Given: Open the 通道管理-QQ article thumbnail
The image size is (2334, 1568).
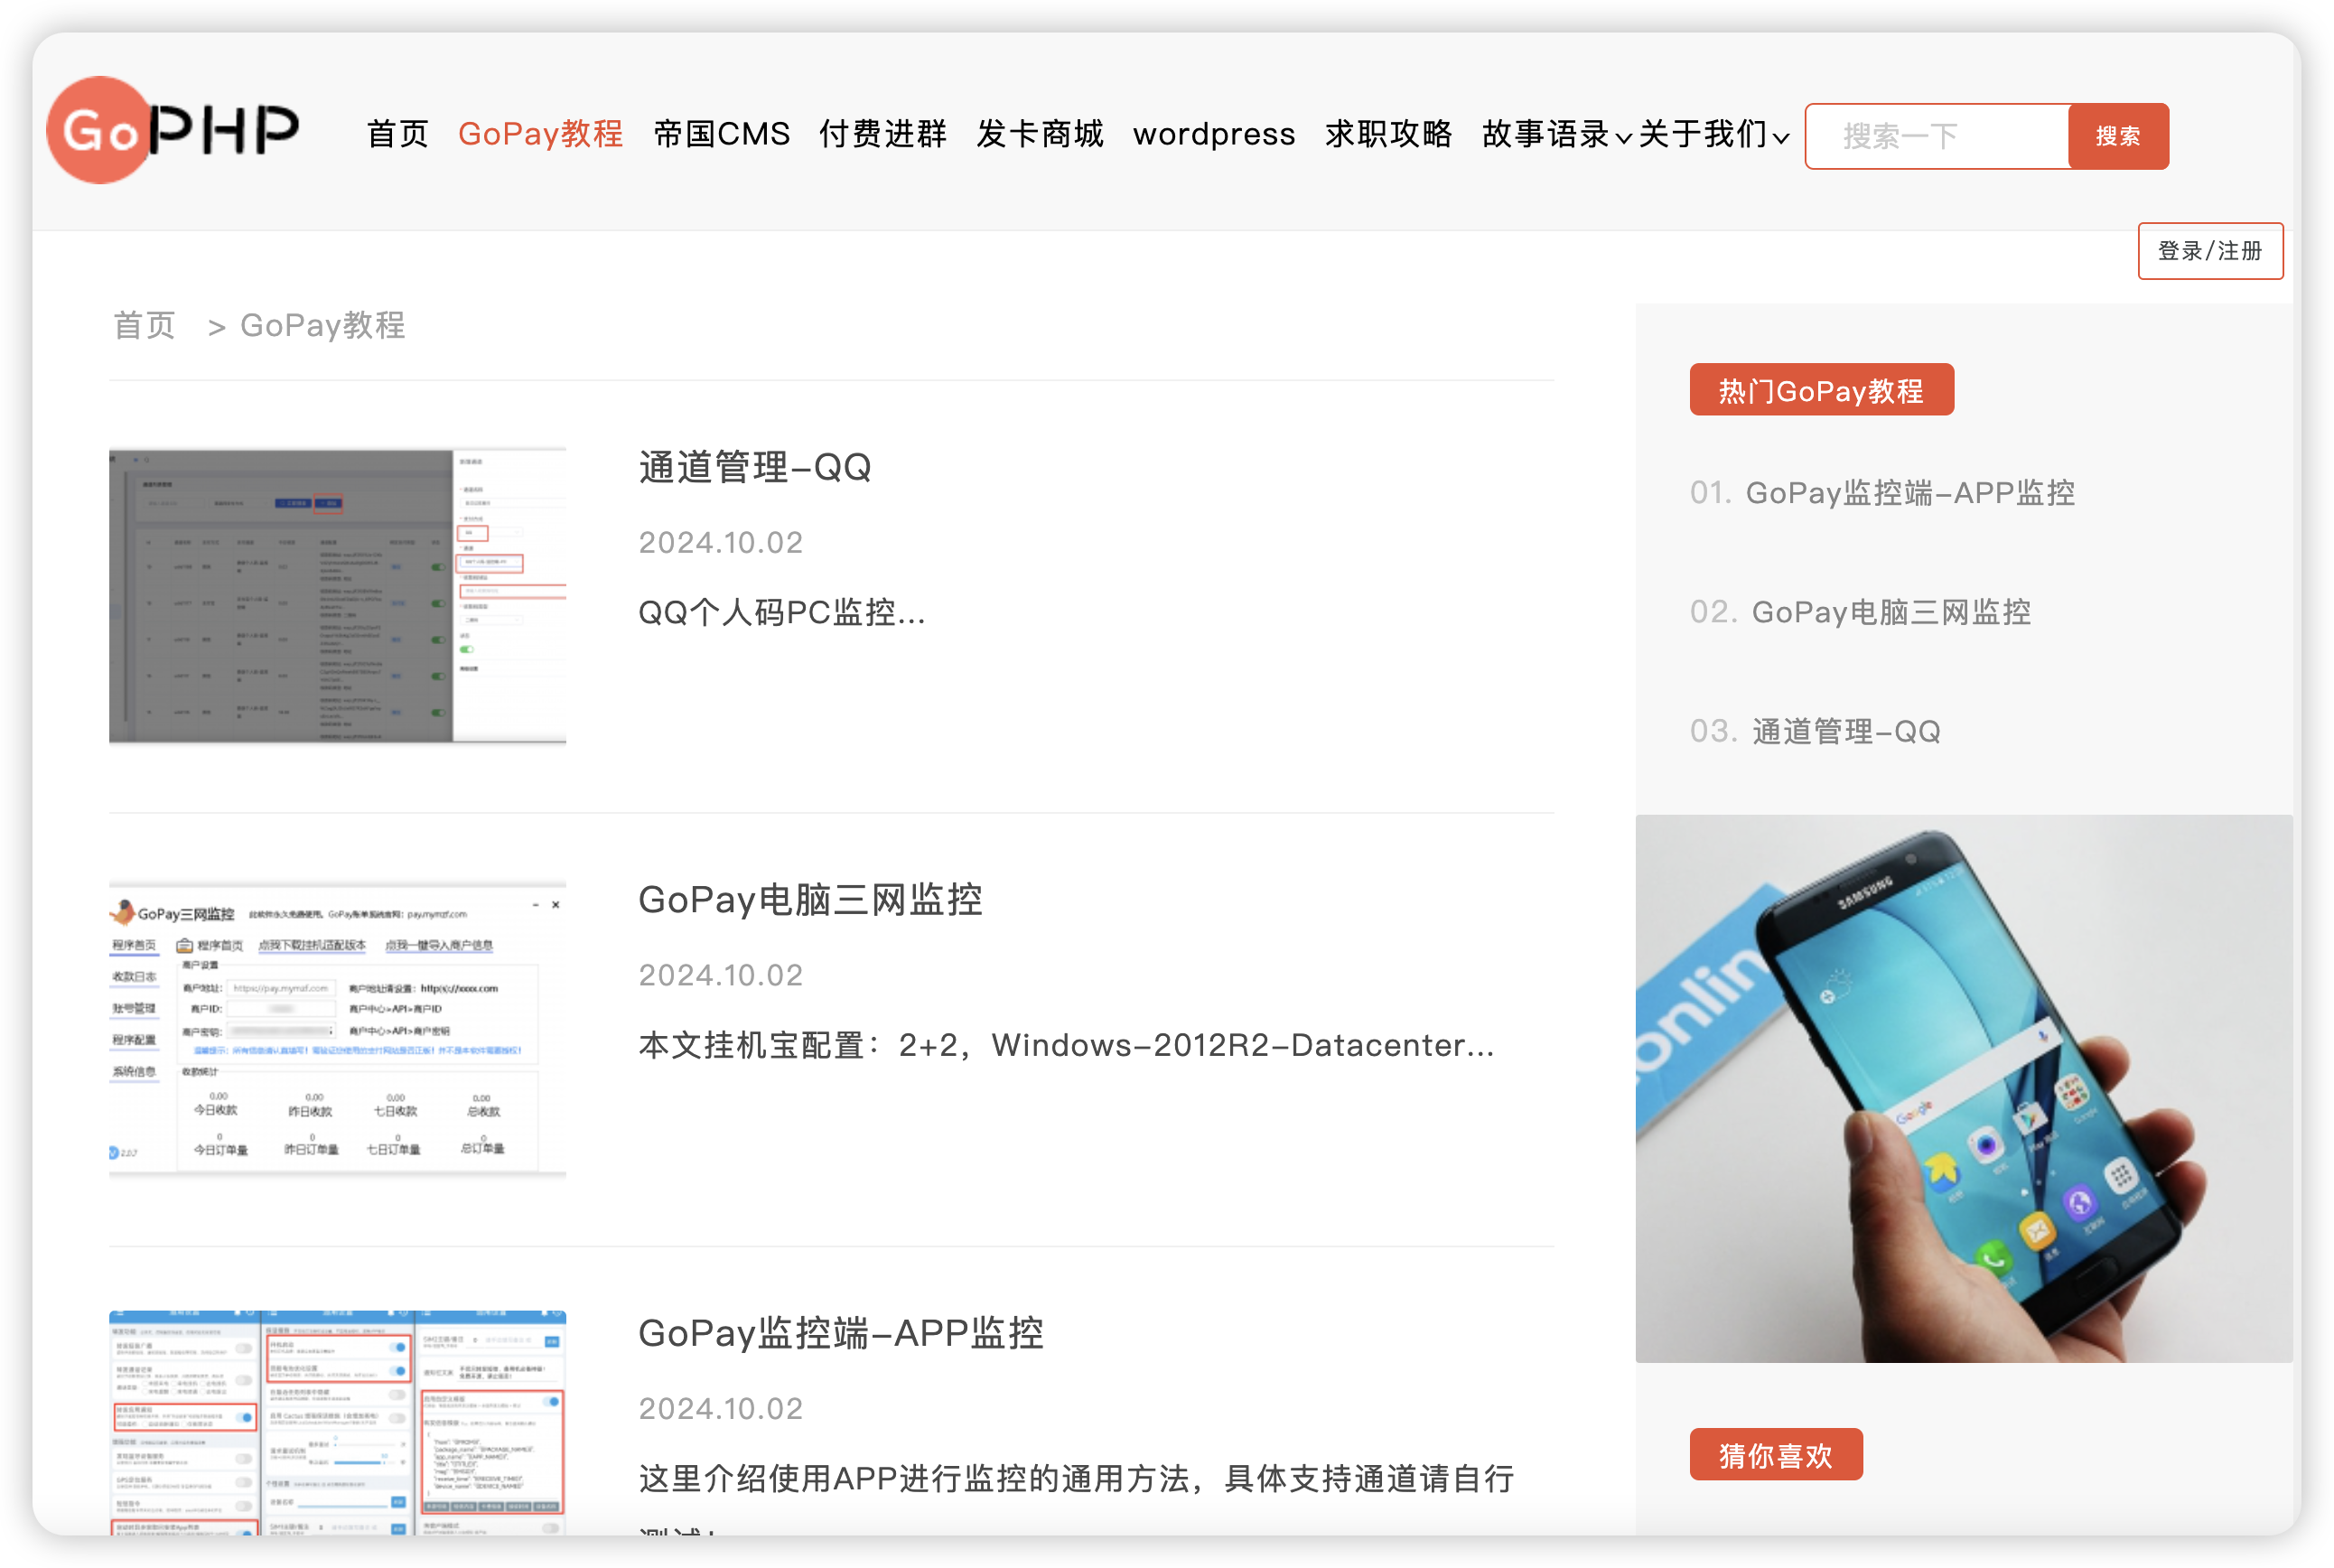Looking at the screenshot, I should point(337,596).
